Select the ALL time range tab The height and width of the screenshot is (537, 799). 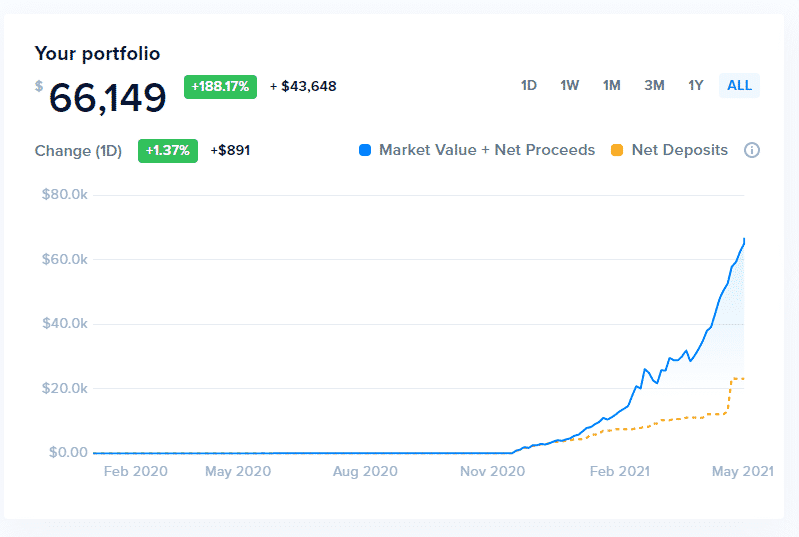click(x=739, y=85)
